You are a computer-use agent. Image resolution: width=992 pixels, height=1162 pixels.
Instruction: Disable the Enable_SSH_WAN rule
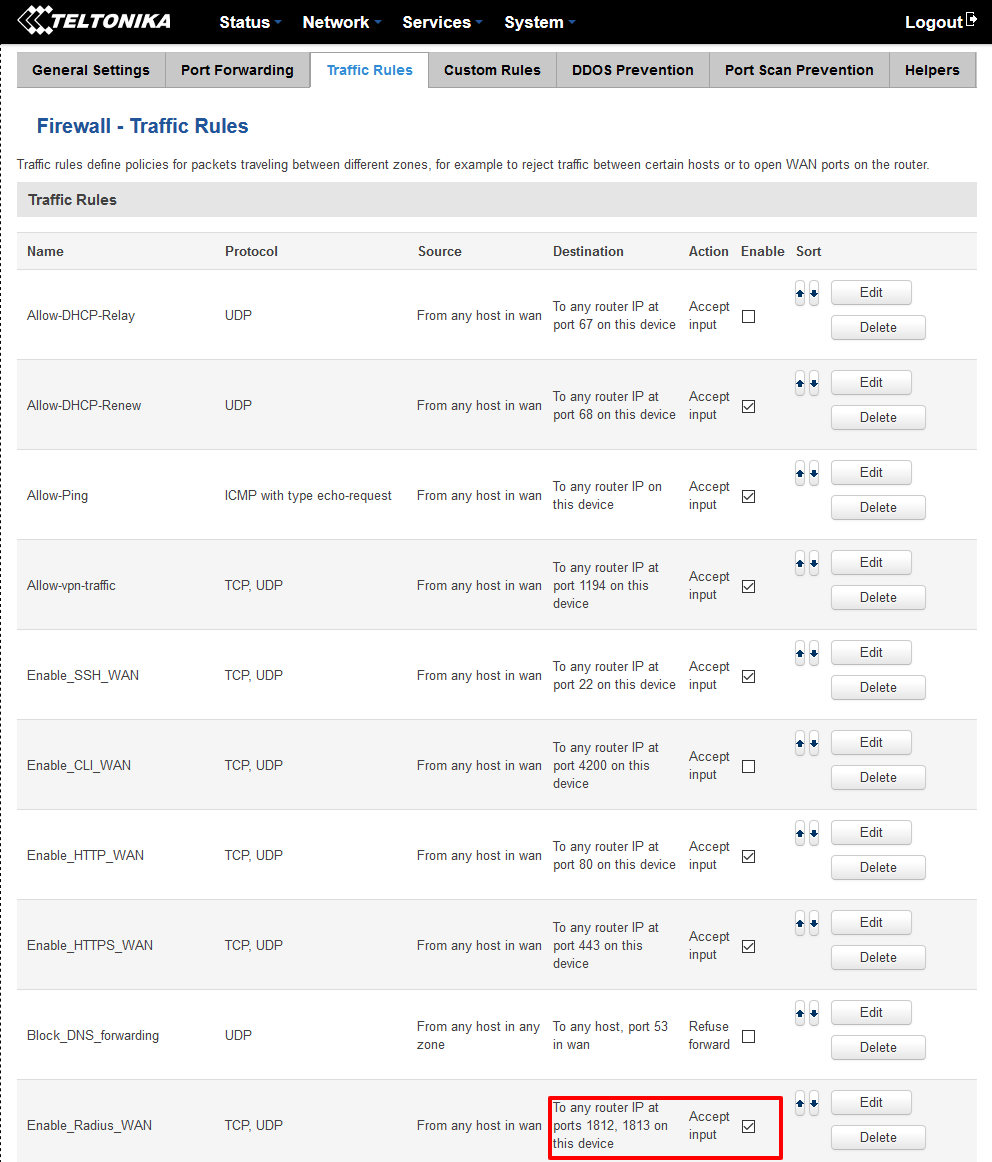click(748, 676)
